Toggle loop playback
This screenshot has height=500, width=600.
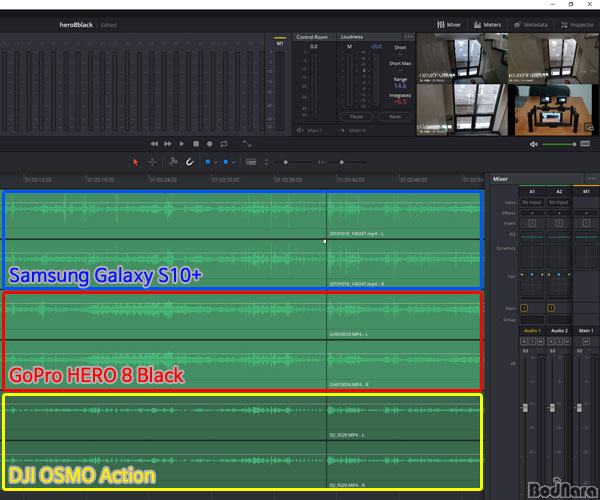[x=224, y=144]
